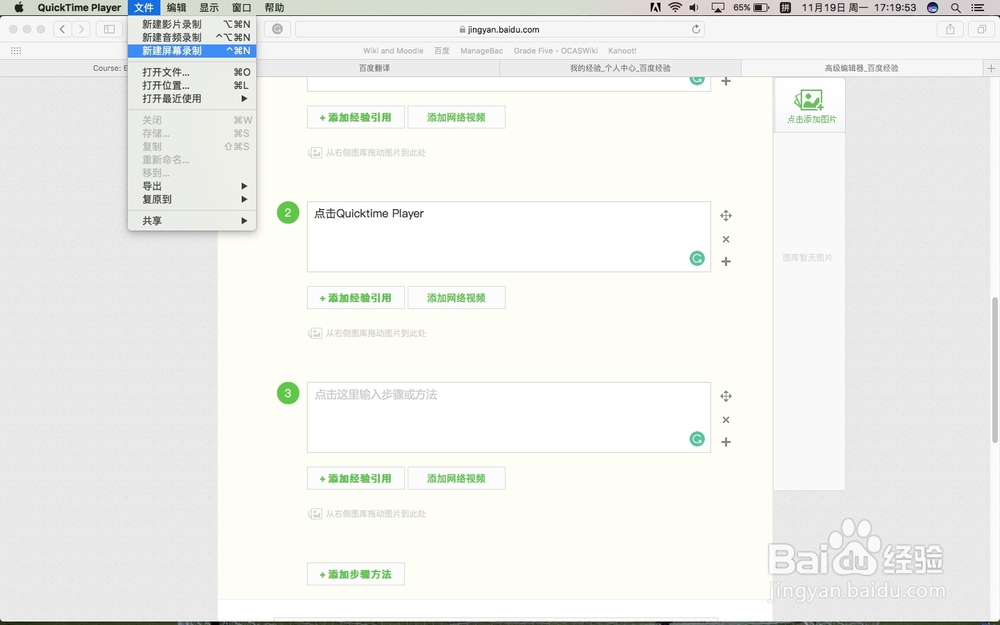This screenshot has width=1000, height=625.
Task: Switch to the 百度翻译 tab
Action: [374, 68]
